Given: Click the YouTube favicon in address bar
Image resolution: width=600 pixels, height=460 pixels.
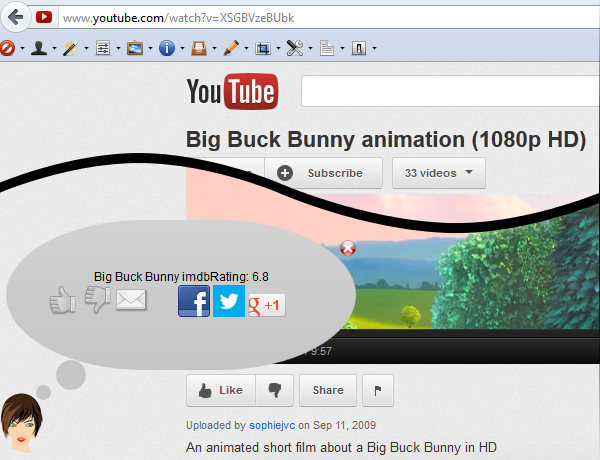Looking at the screenshot, I should pyautogui.click(x=44, y=17).
